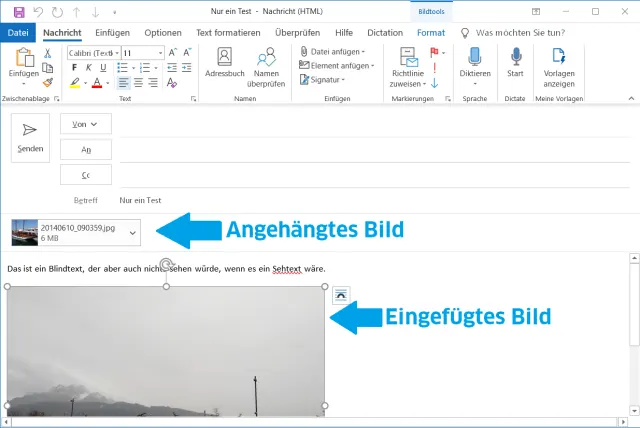Switch to the Einfügen tab
Screen dimensions: 640x428
[x=112, y=33]
